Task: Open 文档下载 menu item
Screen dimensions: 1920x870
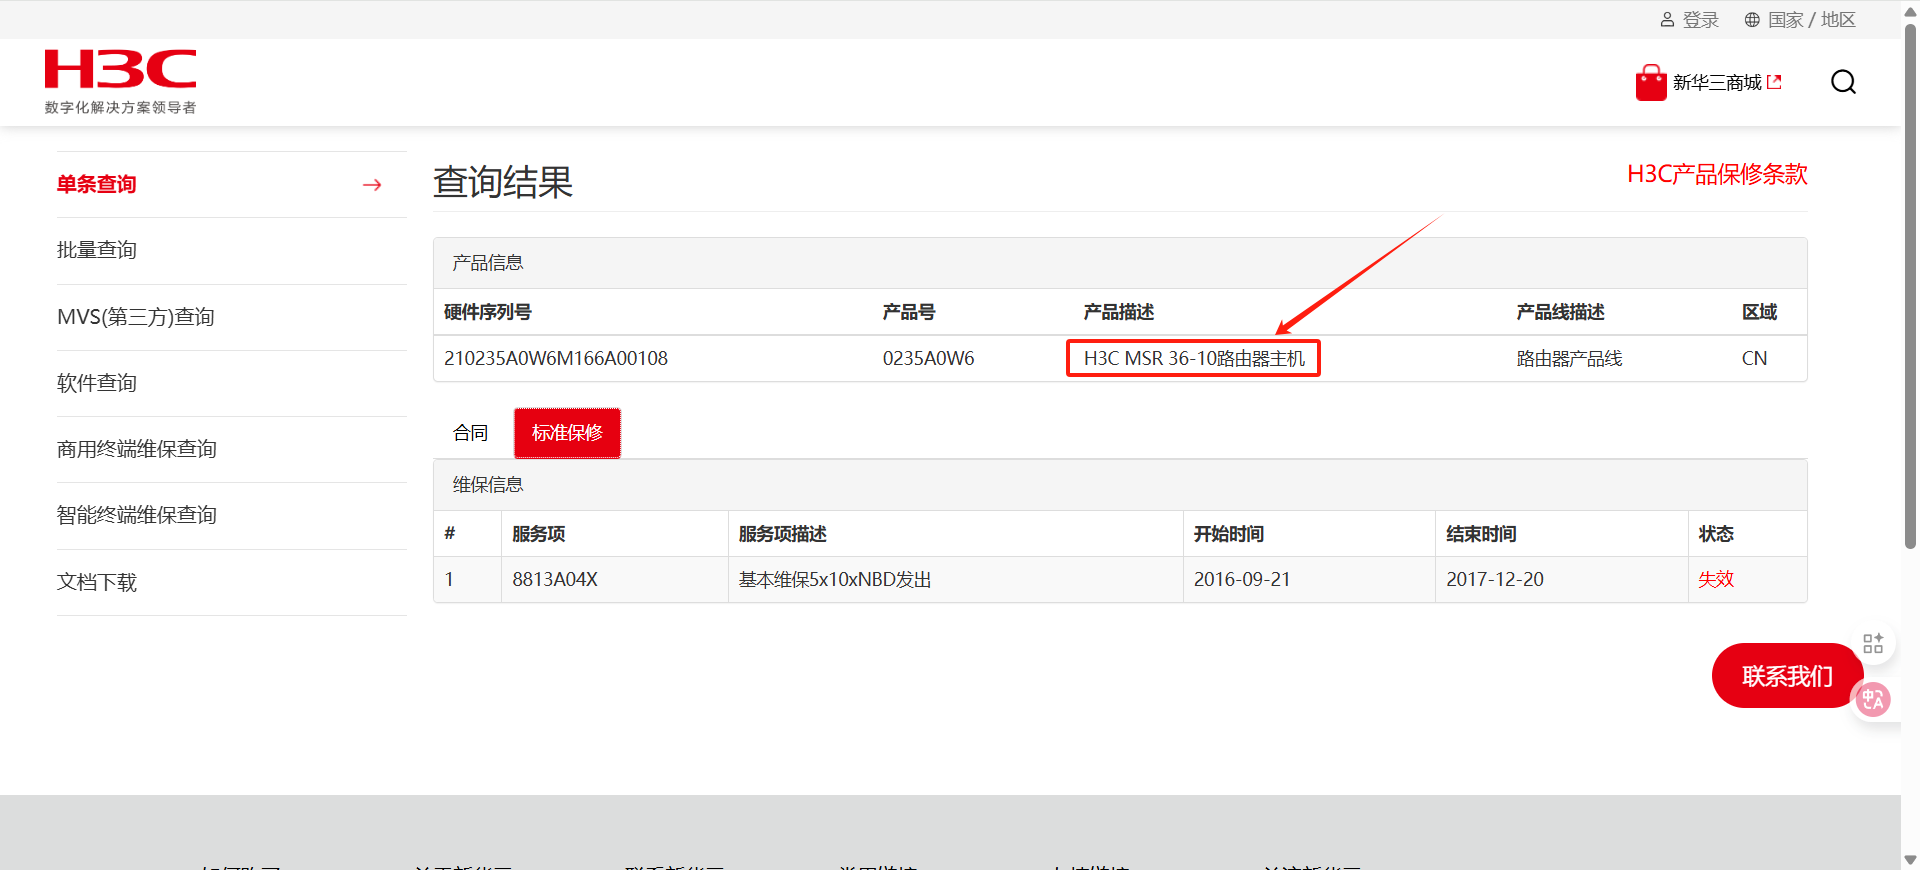Action: pyautogui.click(x=97, y=582)
